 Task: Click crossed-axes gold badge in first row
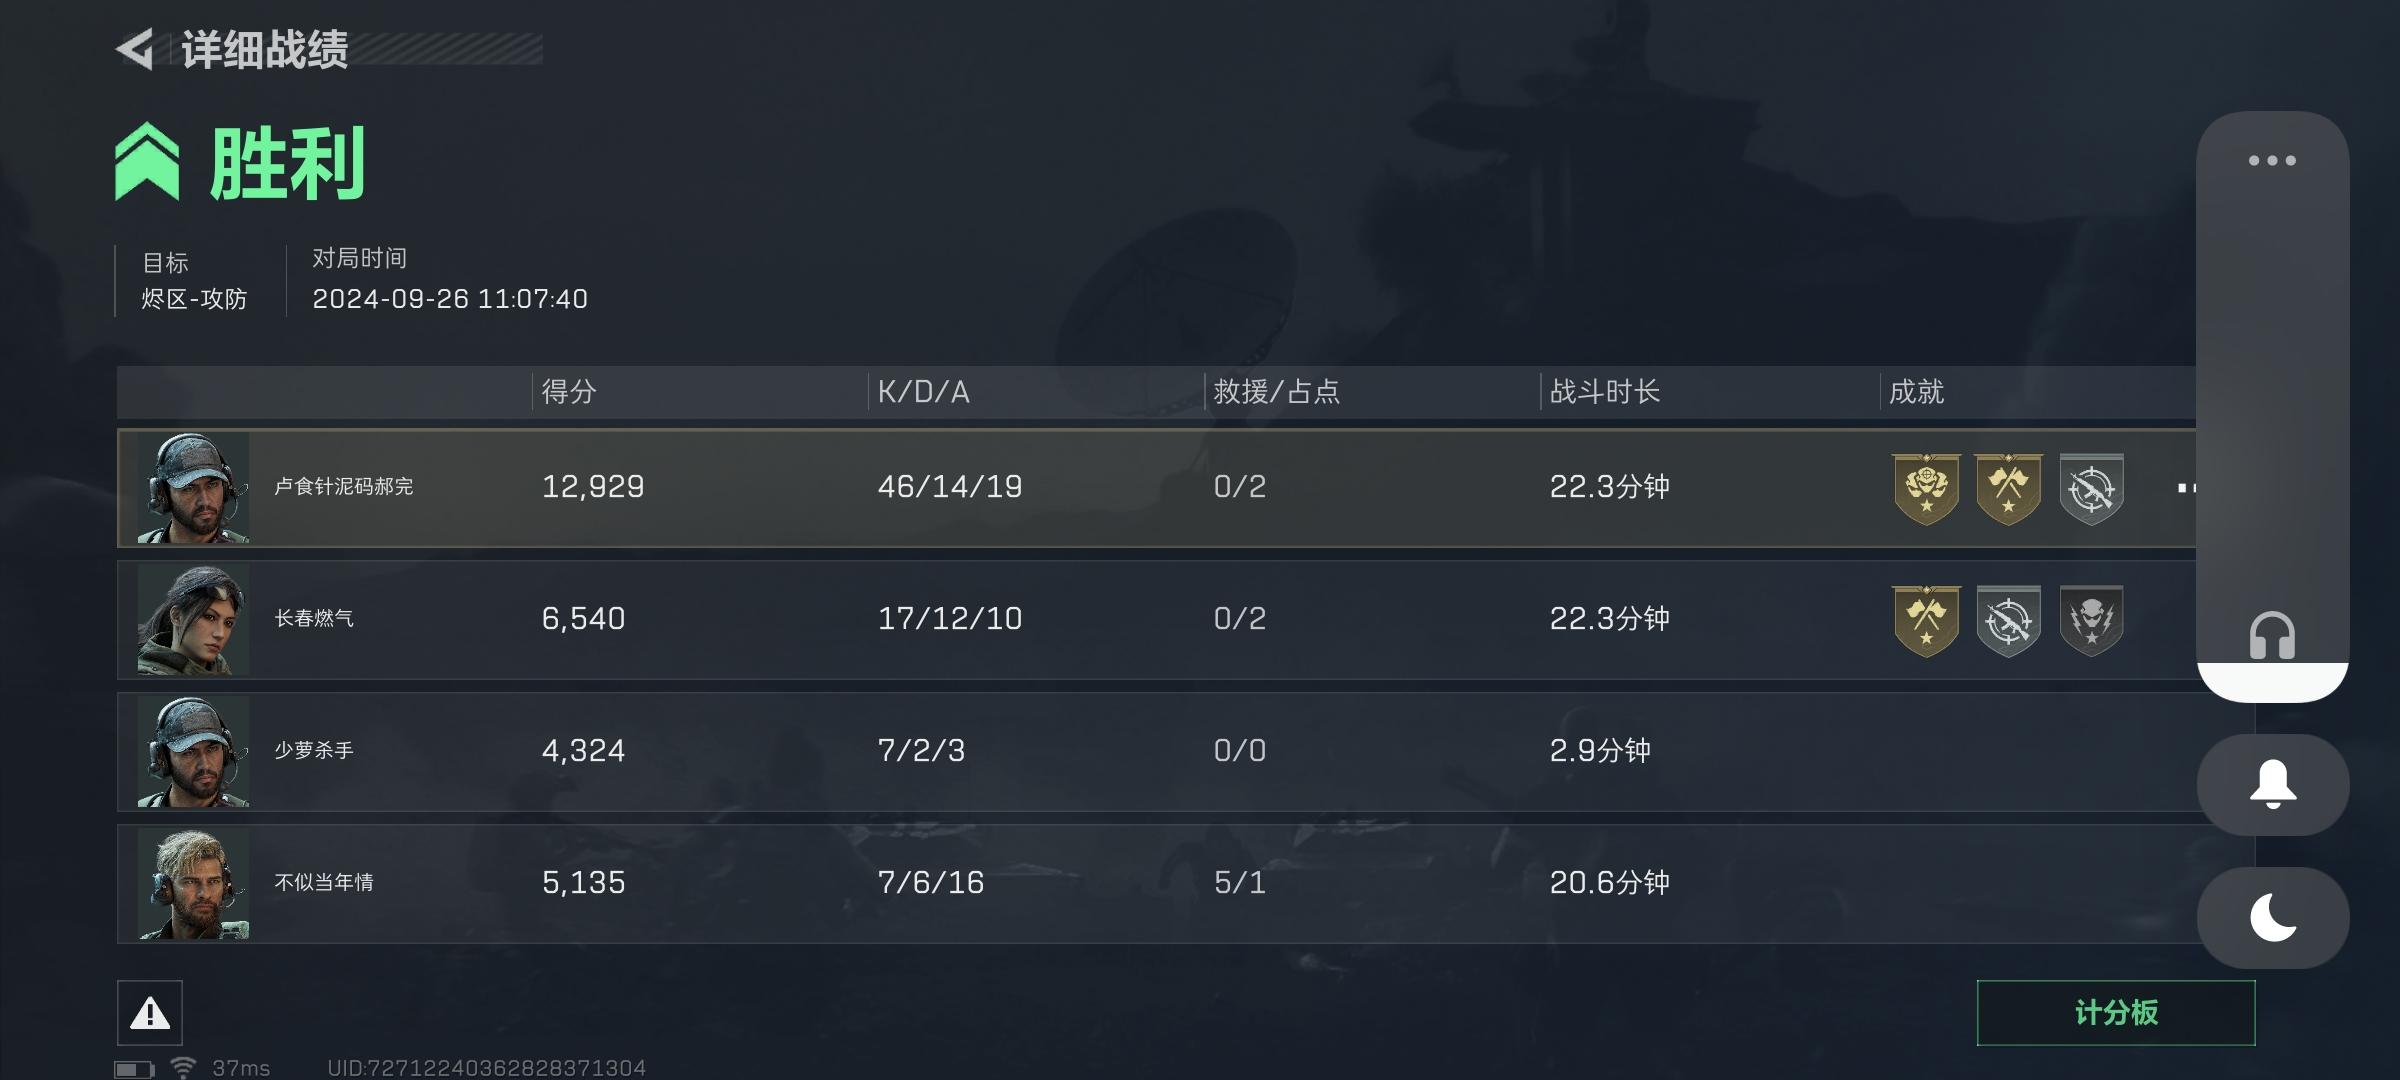pyautogui.click(x=2008, y=488)
